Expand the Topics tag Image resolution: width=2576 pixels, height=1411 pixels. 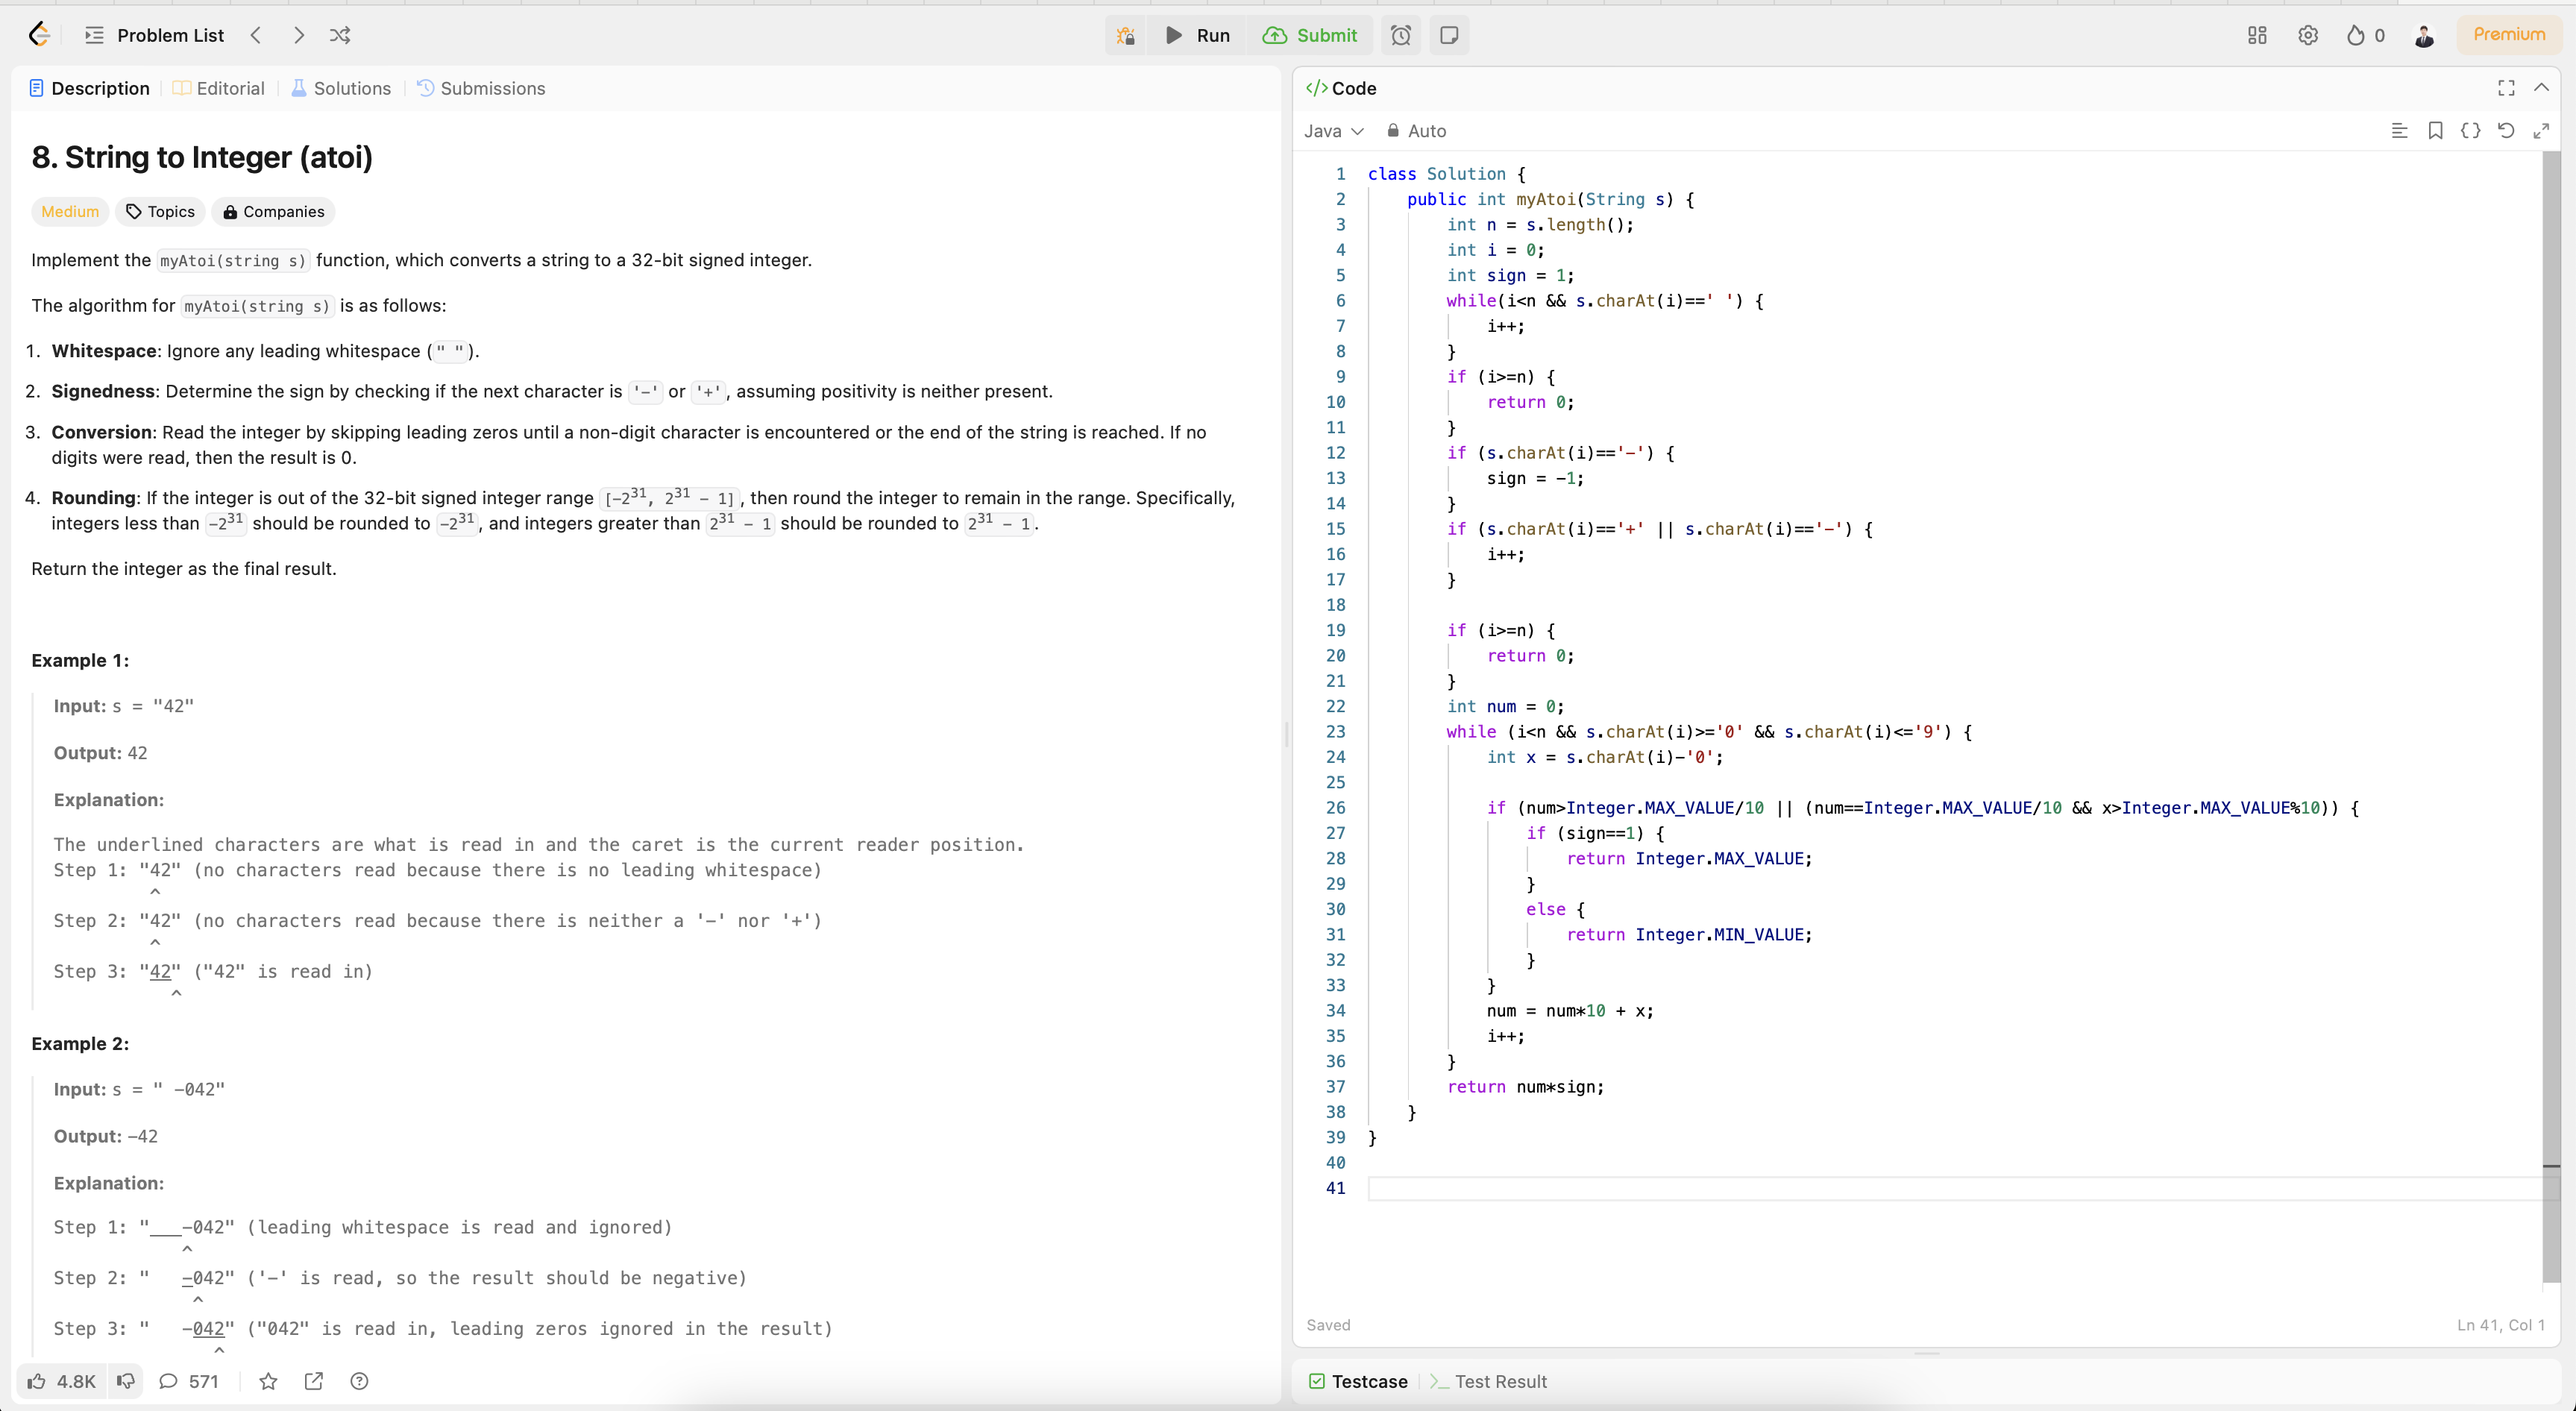click(x=160, y=211)
